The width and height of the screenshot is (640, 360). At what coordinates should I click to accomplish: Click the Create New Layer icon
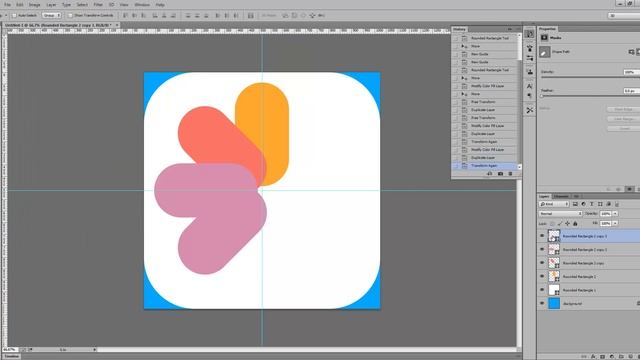point(630,357)
